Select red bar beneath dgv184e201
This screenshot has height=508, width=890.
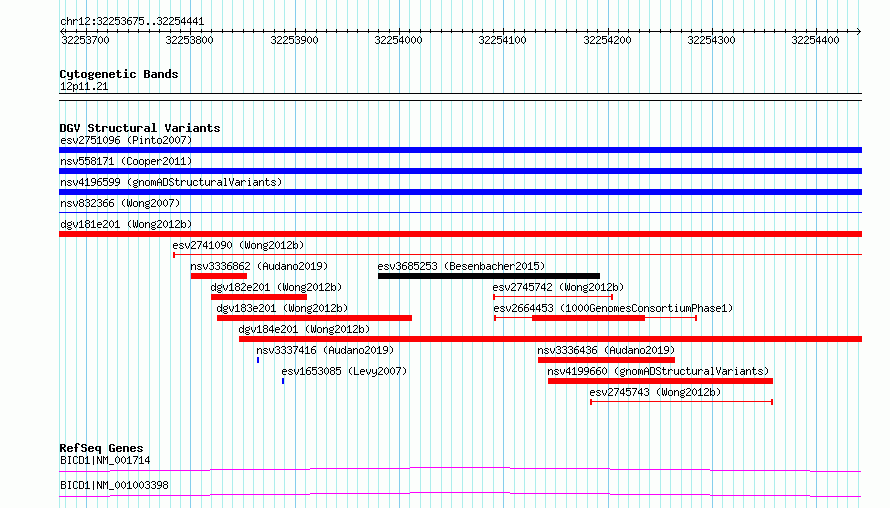tap(551, 339)
